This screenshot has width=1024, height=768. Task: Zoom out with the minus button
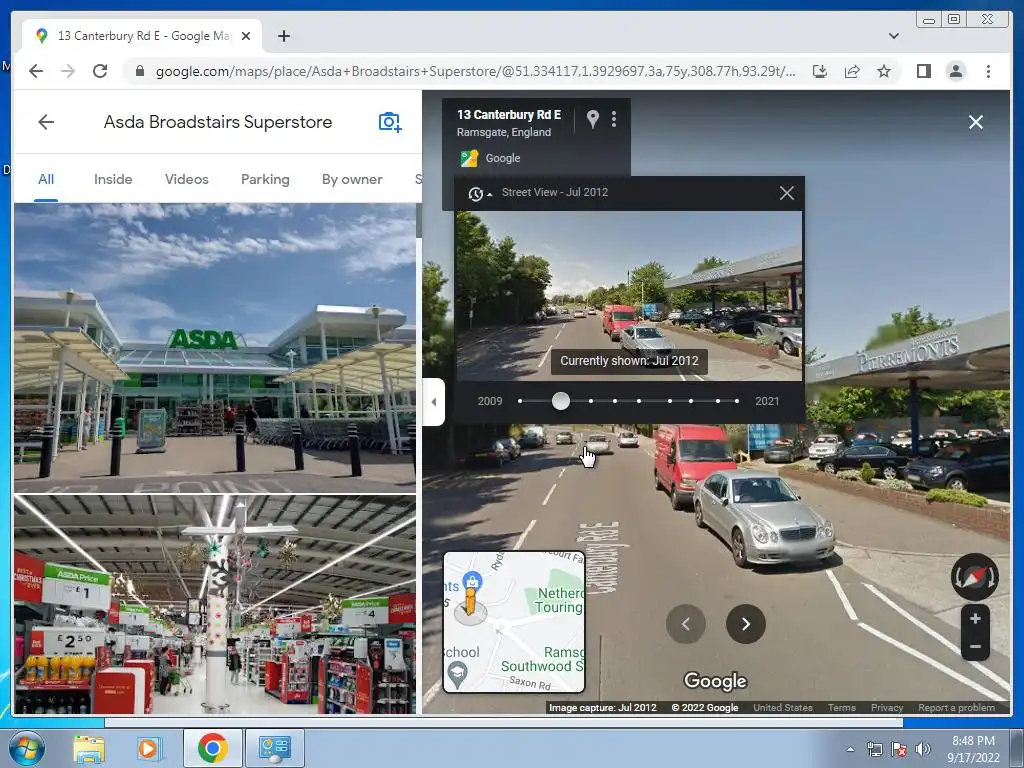click(x=975, y=647)
